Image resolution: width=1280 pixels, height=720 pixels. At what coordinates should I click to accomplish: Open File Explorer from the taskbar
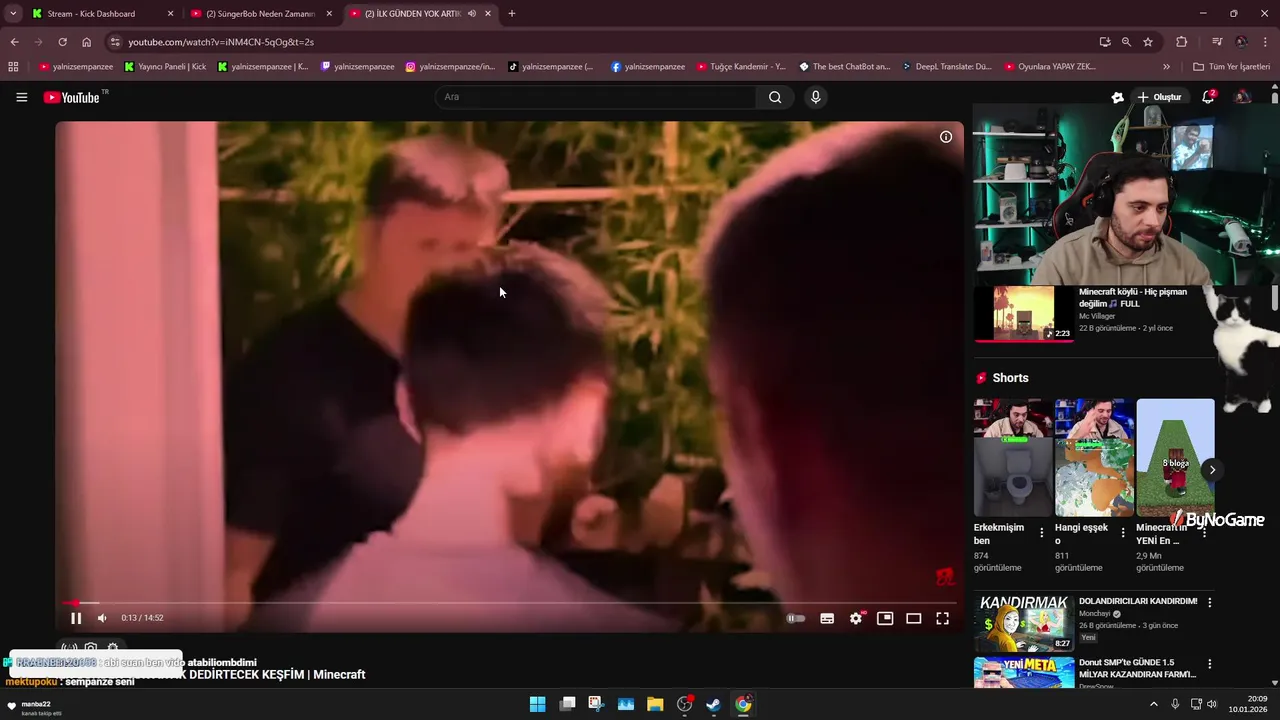point(655,704)
